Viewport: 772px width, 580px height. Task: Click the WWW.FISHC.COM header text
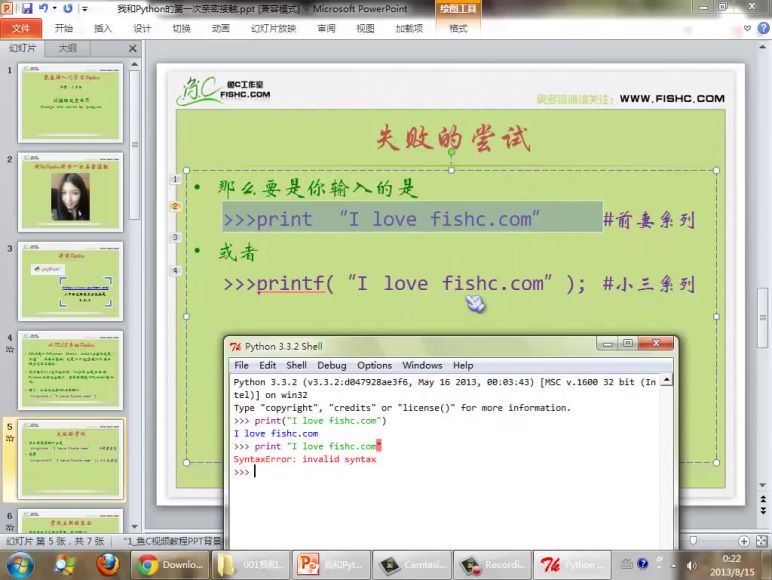(x=672, y=98)
